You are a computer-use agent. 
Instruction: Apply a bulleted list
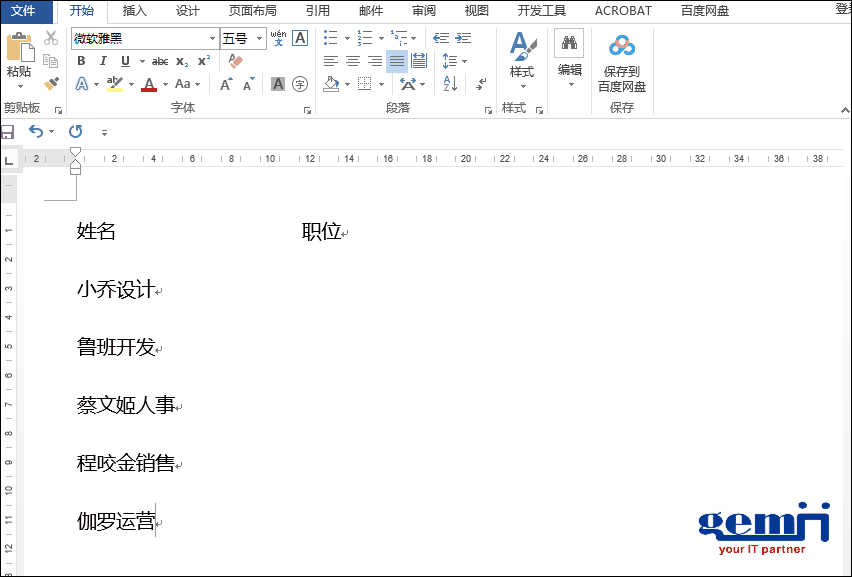pyautogui.click(x=329, y=36)
